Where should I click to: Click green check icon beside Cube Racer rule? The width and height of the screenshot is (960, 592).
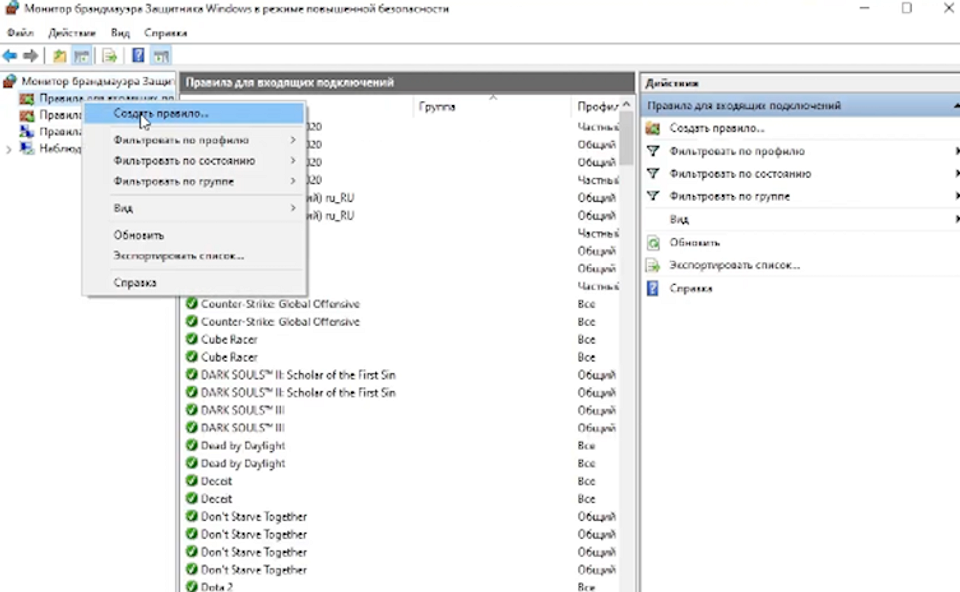pos(191,340)
